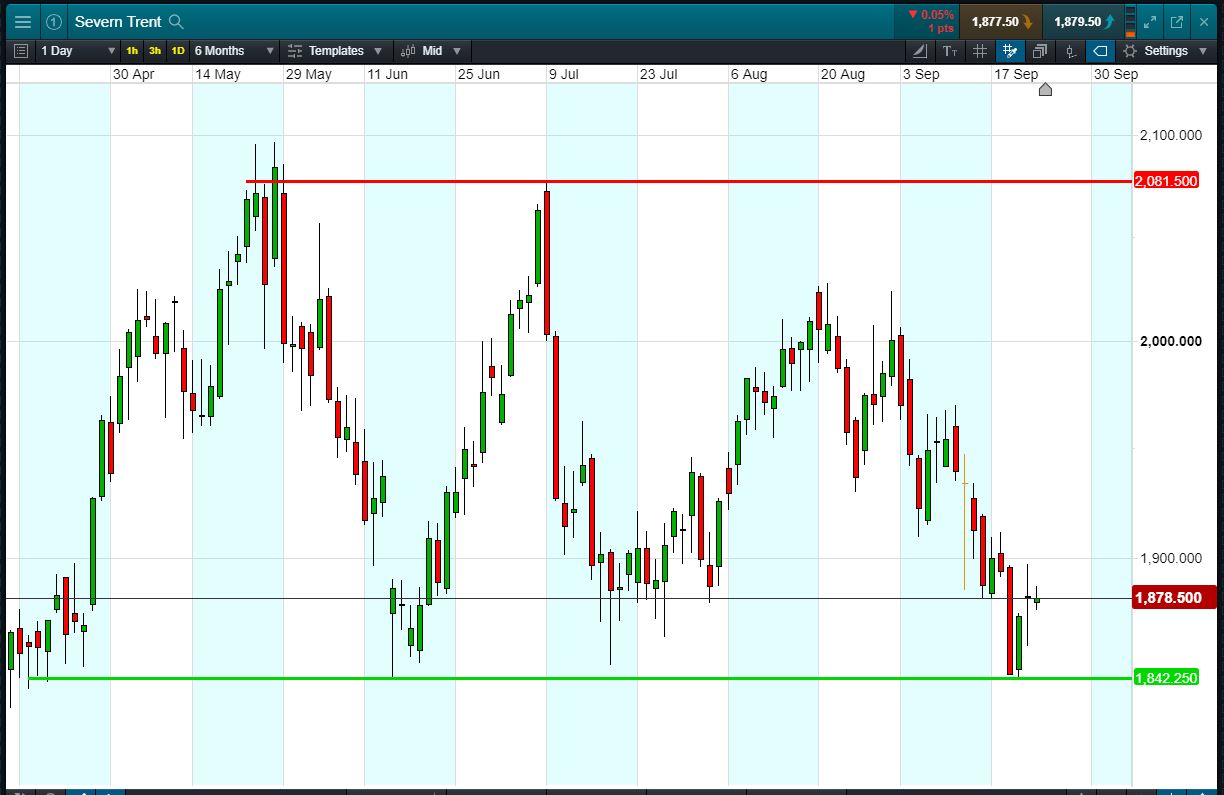Viewport: 1224px width, 795px height.
Task: Select the text annotation tool
Action: pyautogui.click(x=950, y=51)
